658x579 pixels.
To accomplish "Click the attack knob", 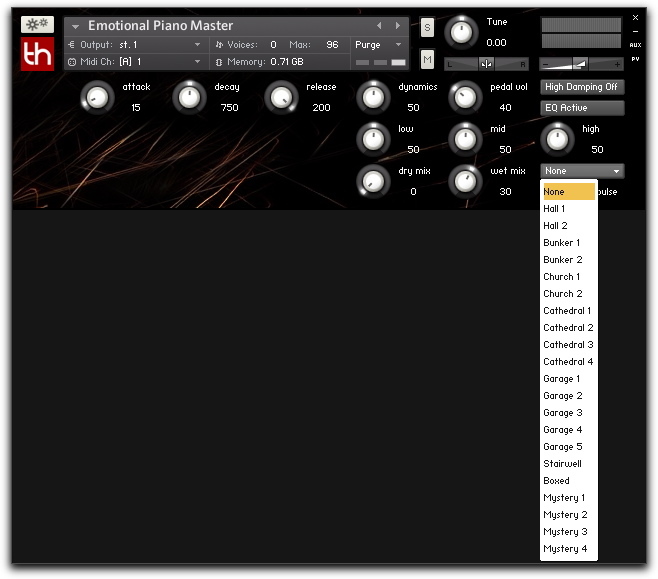I will [97, 97].
